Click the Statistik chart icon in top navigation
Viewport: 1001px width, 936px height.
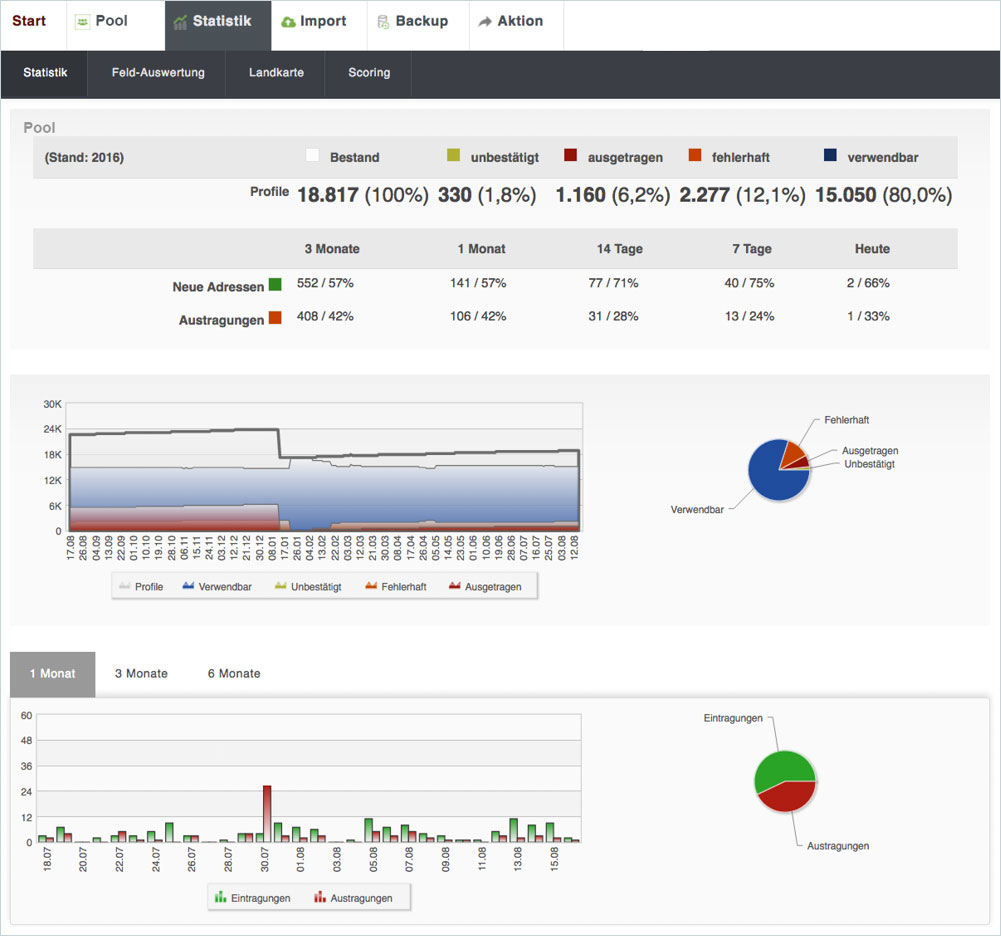click(180, 22)
